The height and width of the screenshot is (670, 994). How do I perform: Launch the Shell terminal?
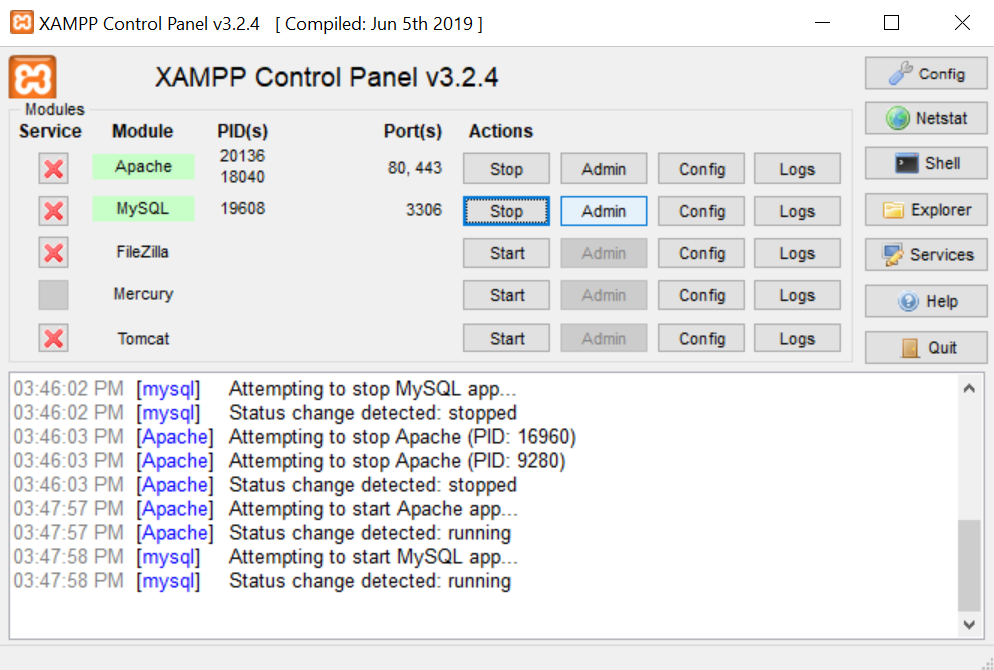926,163
